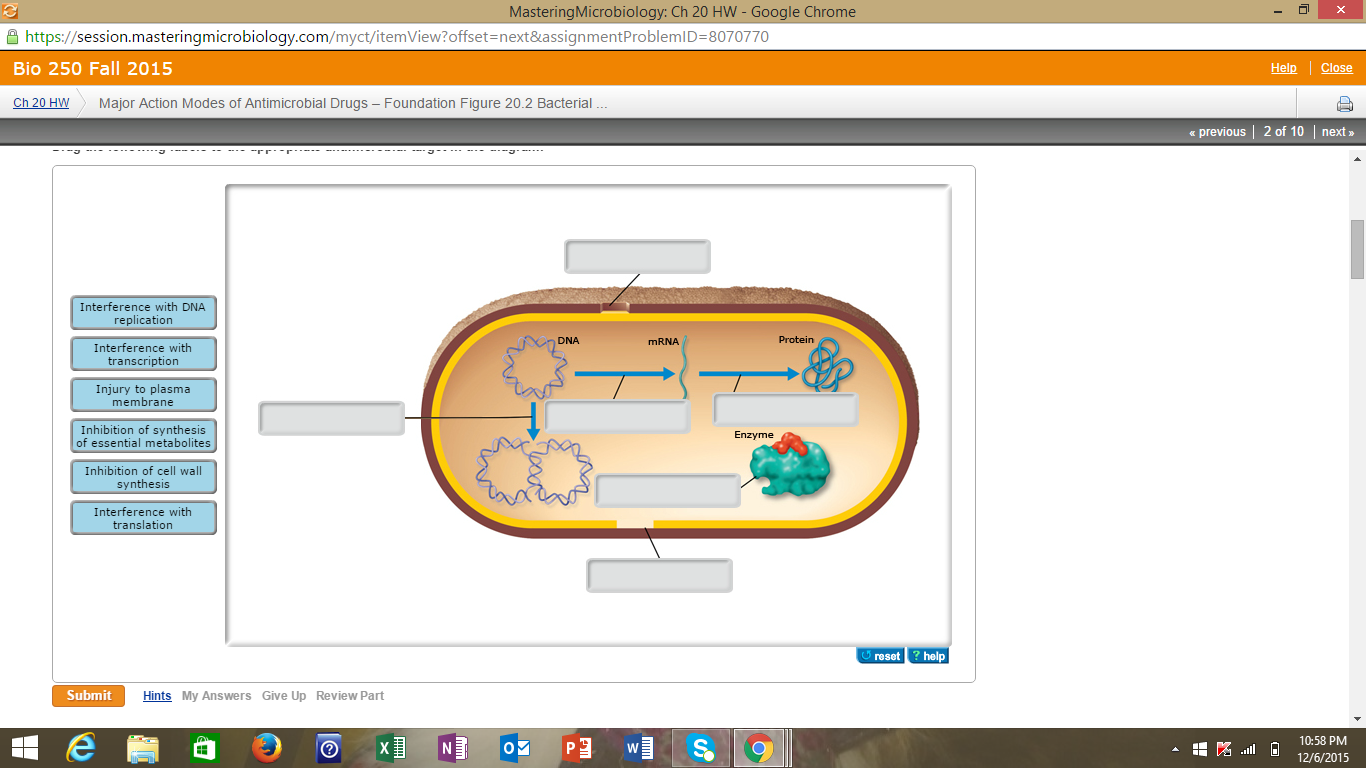
Task: Click the printer icon to print the assignment
Action: [x=1345, y=103]
